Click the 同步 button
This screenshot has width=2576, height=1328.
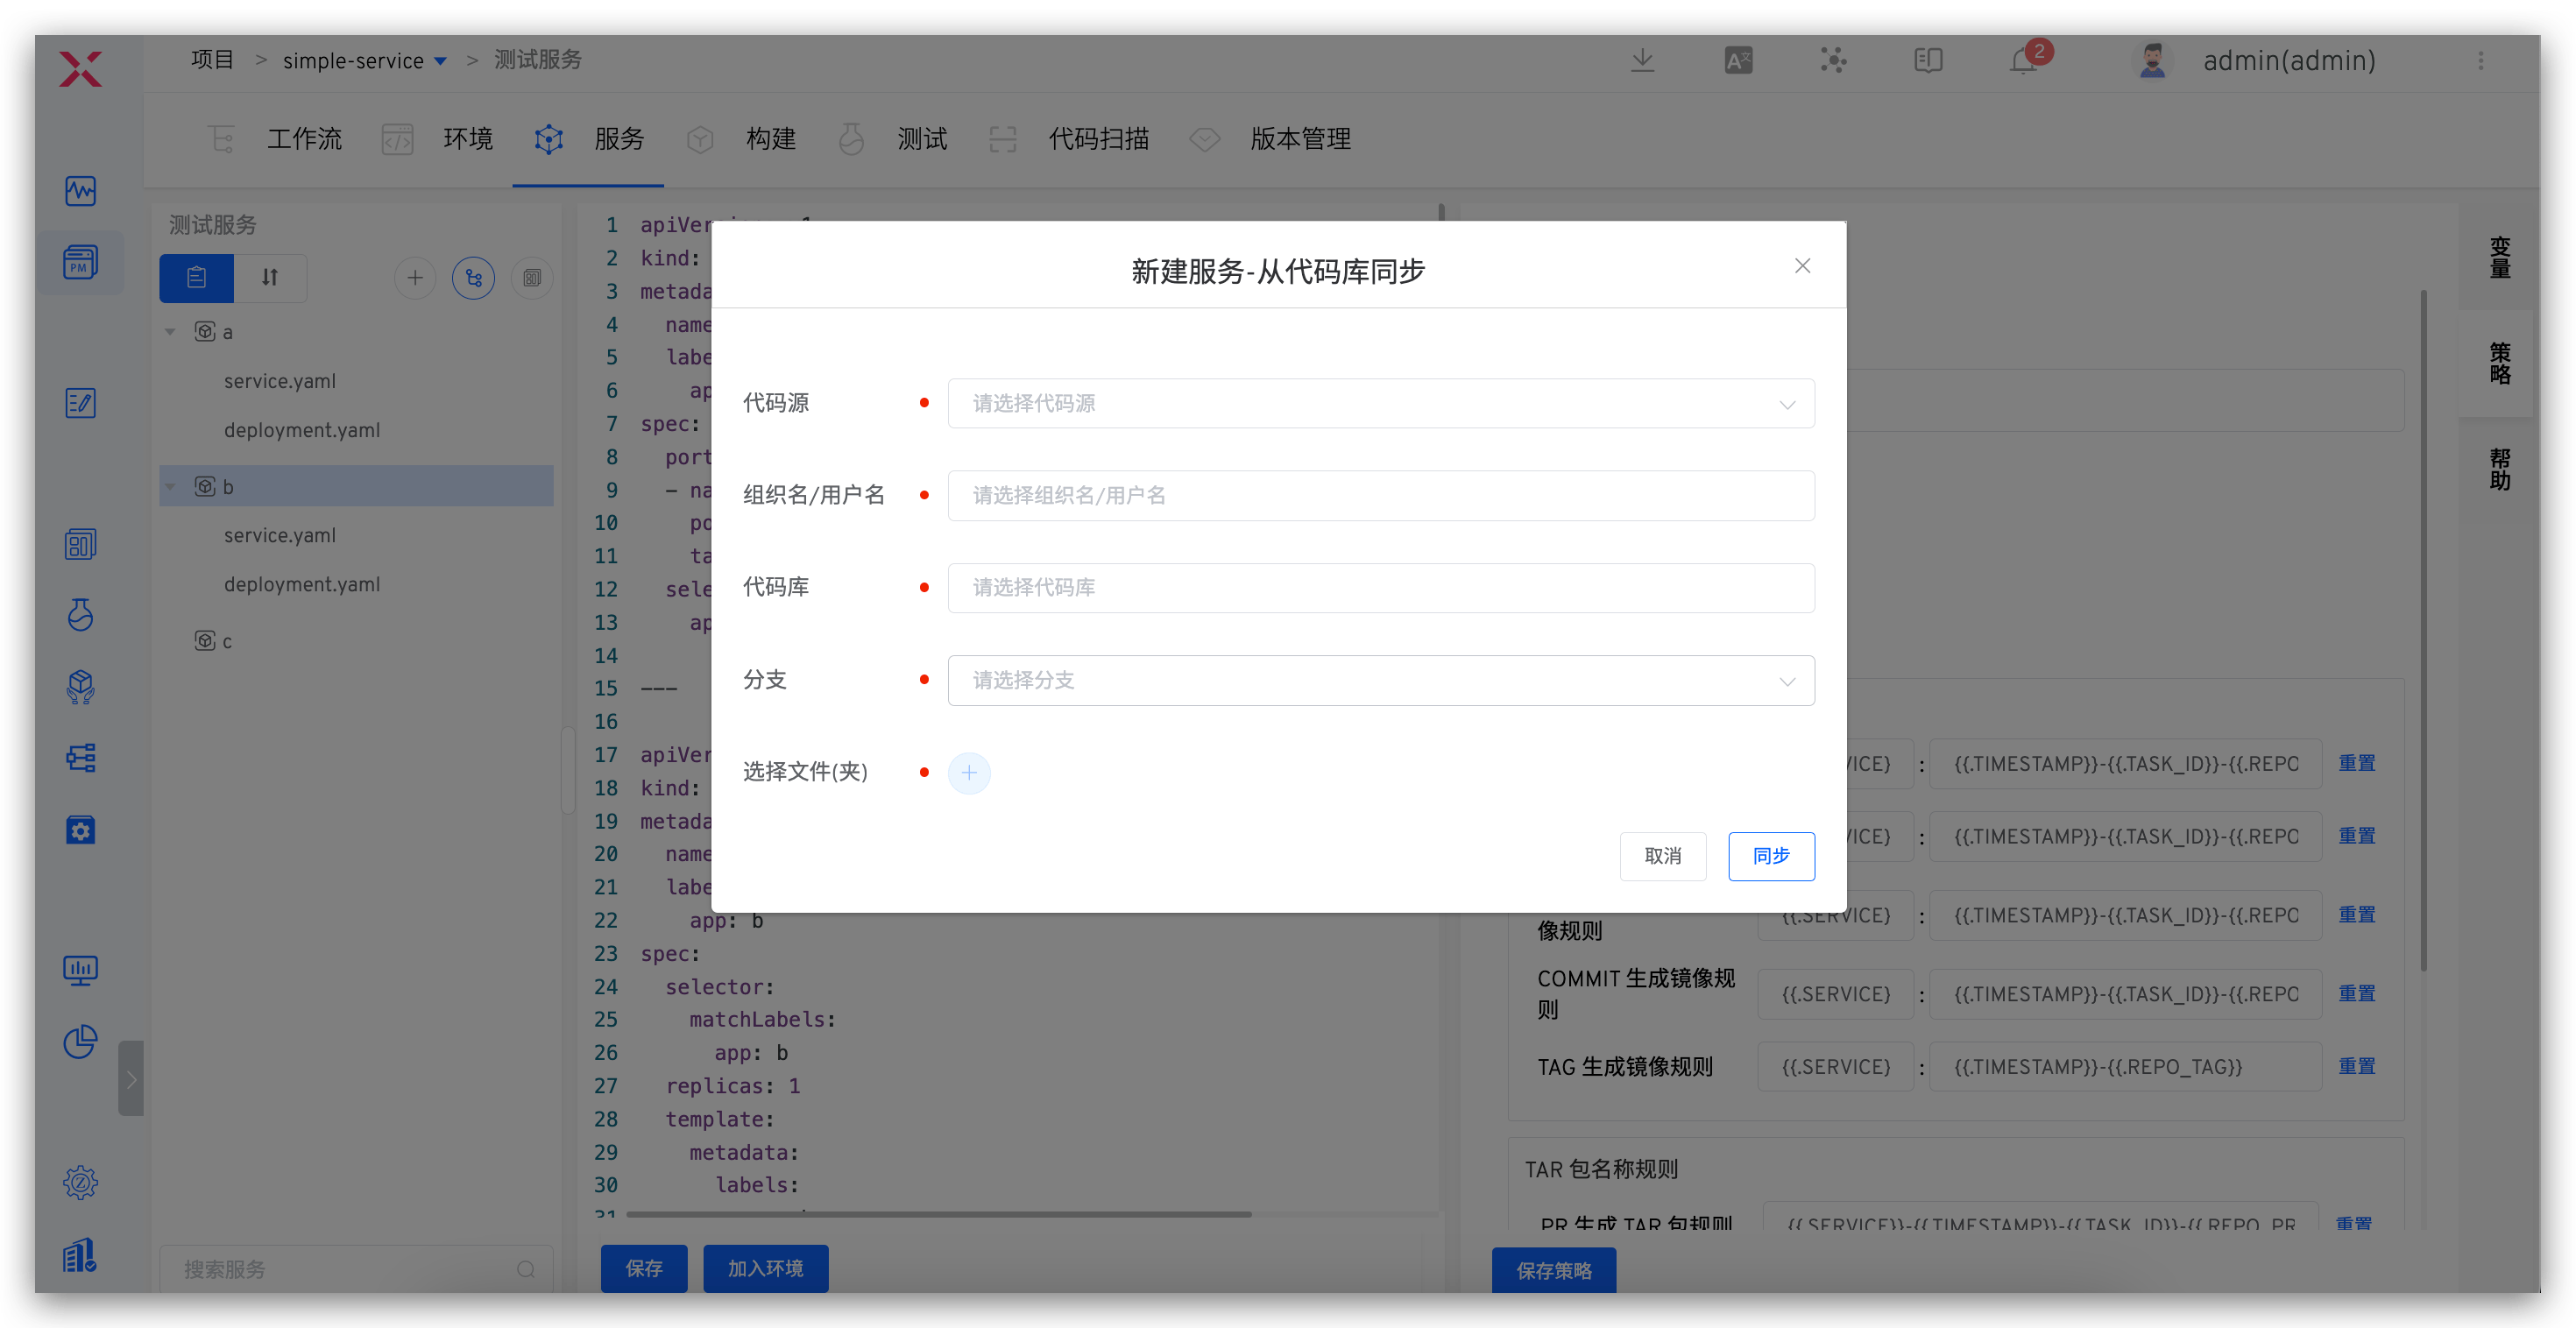coord(1771,856)
